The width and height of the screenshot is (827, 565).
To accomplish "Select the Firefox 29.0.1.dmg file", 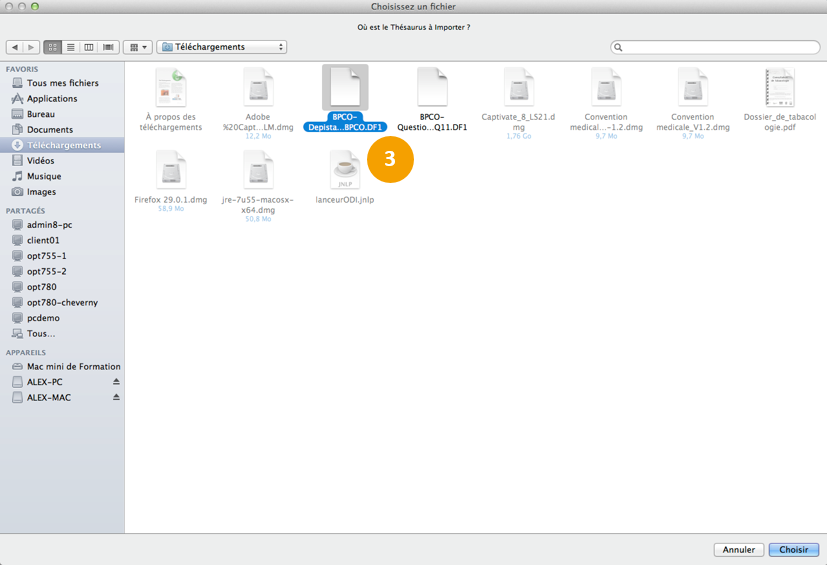I will click(x=171, y=170).
